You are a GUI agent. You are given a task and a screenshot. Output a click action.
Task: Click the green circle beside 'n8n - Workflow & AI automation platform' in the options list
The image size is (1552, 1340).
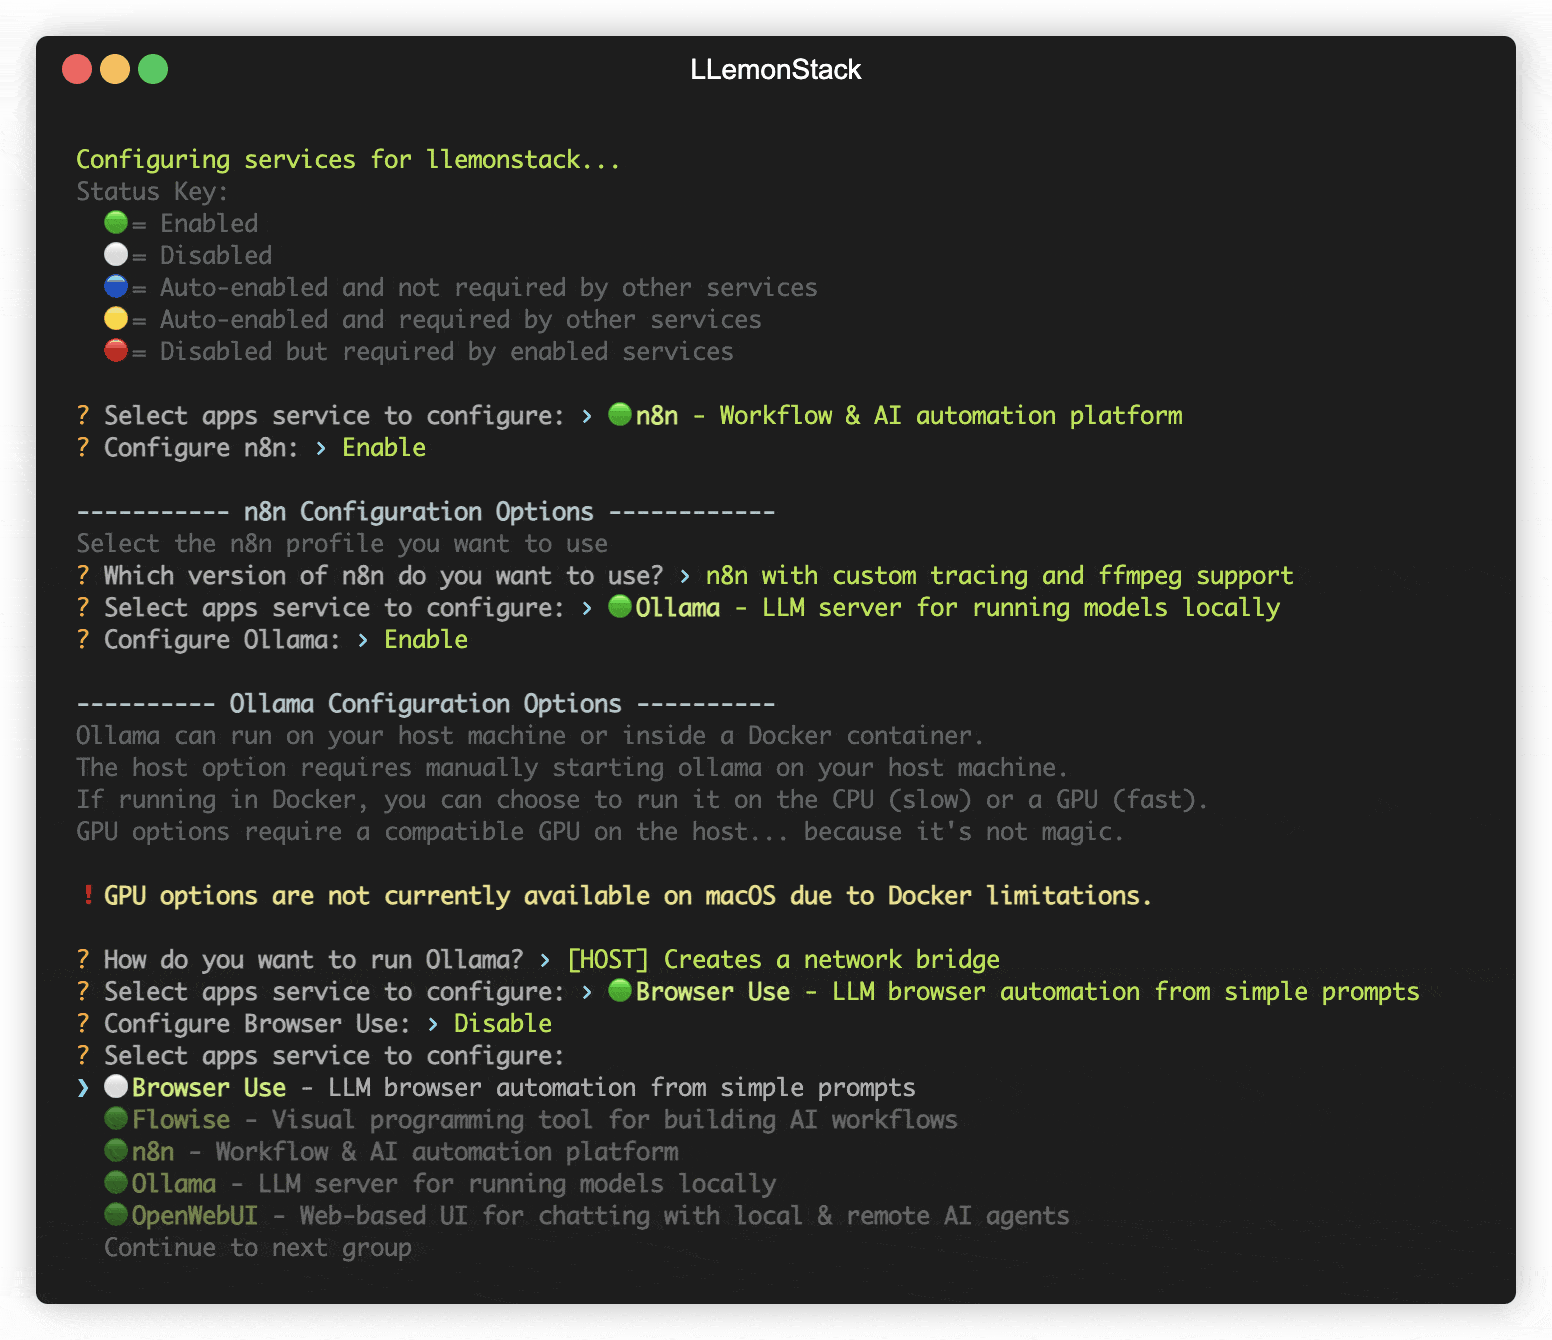click(x=116, y=1150)
